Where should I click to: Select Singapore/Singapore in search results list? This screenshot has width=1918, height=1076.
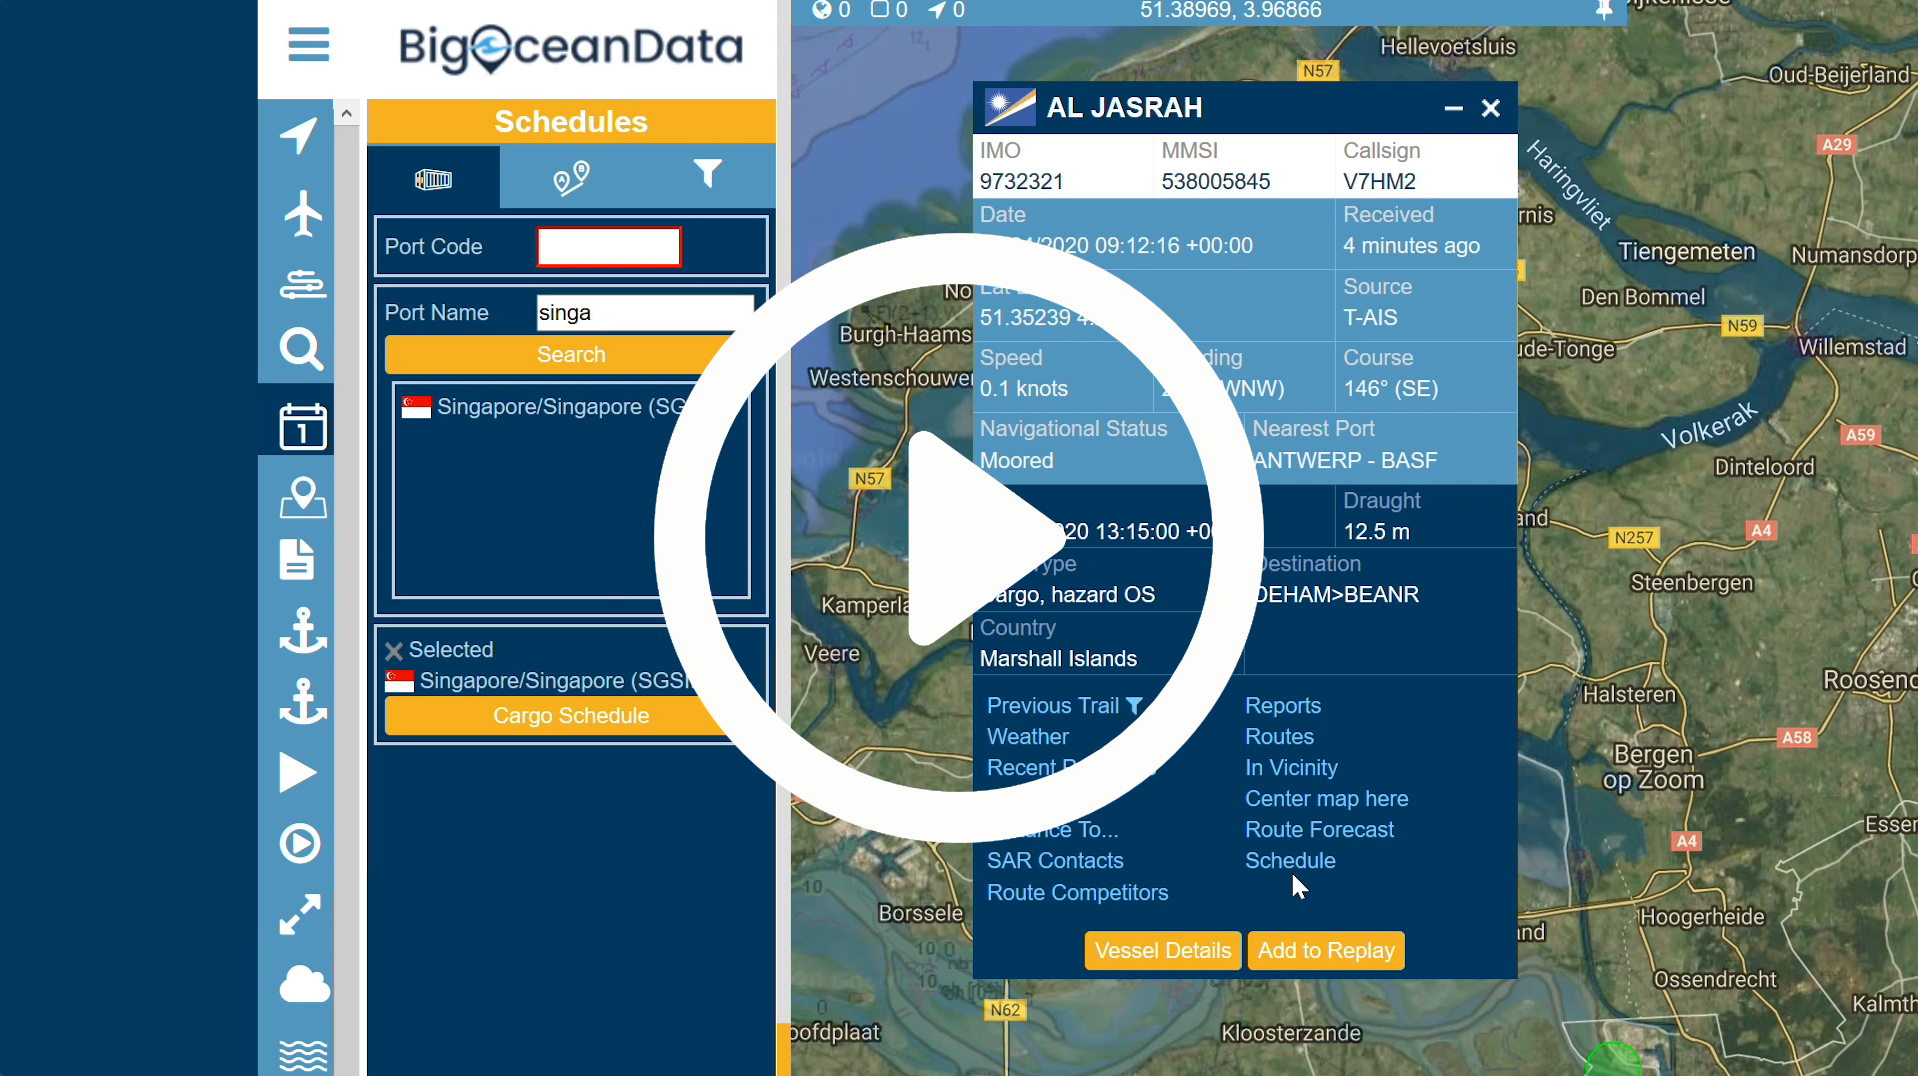click(x=561, y=407)
